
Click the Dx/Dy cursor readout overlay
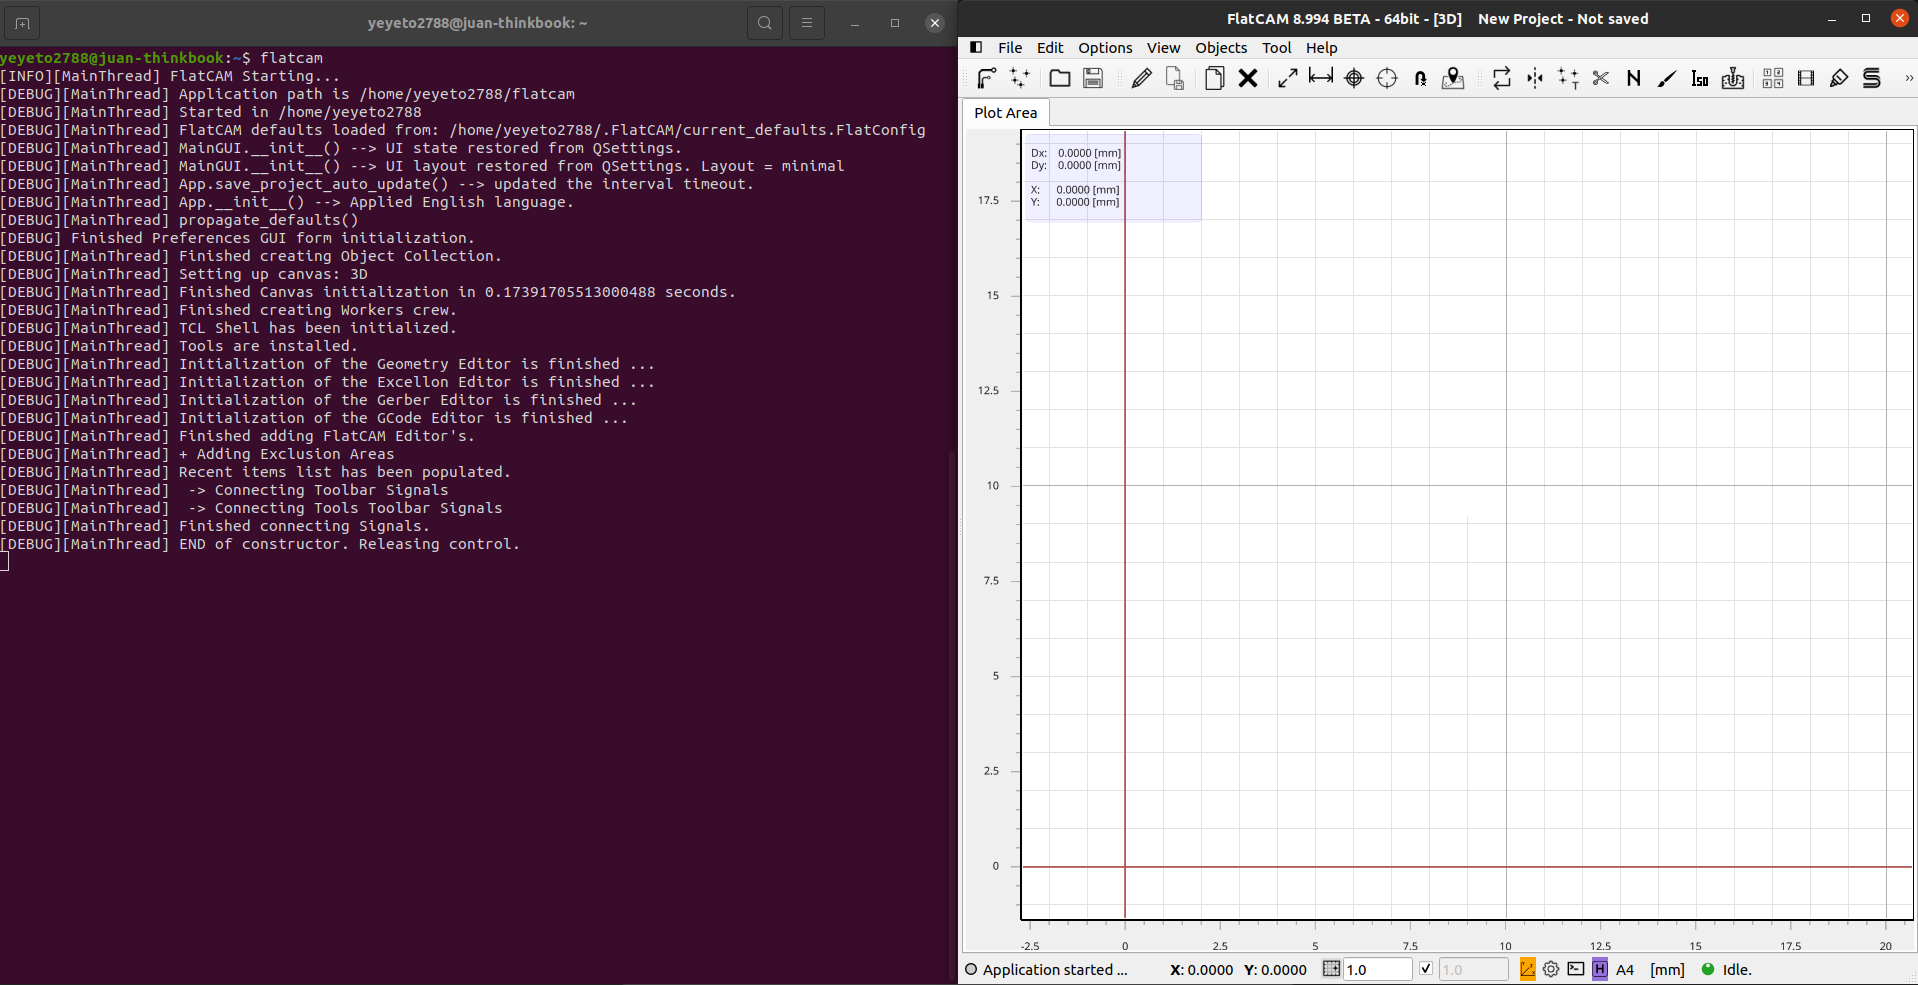click(x=1113, y=177)
